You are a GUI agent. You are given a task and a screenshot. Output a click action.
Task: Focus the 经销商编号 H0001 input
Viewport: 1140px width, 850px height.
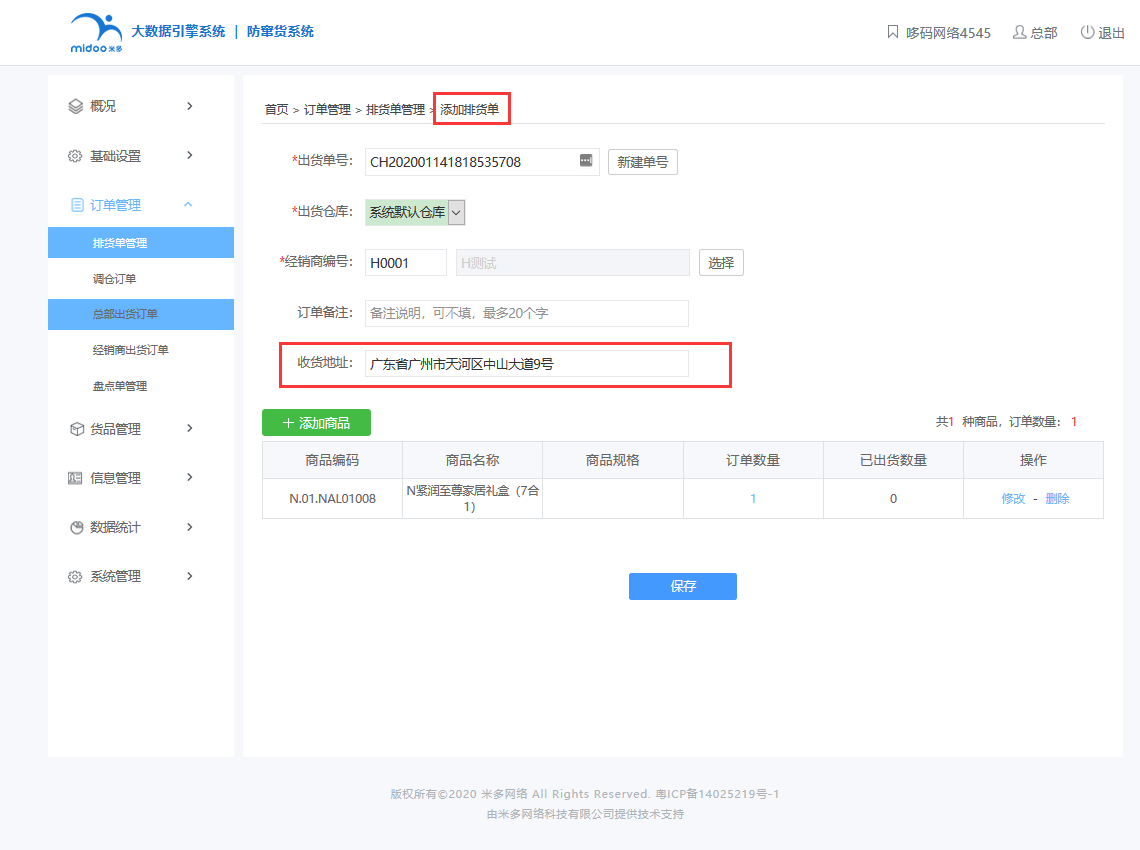click(406, 262)
